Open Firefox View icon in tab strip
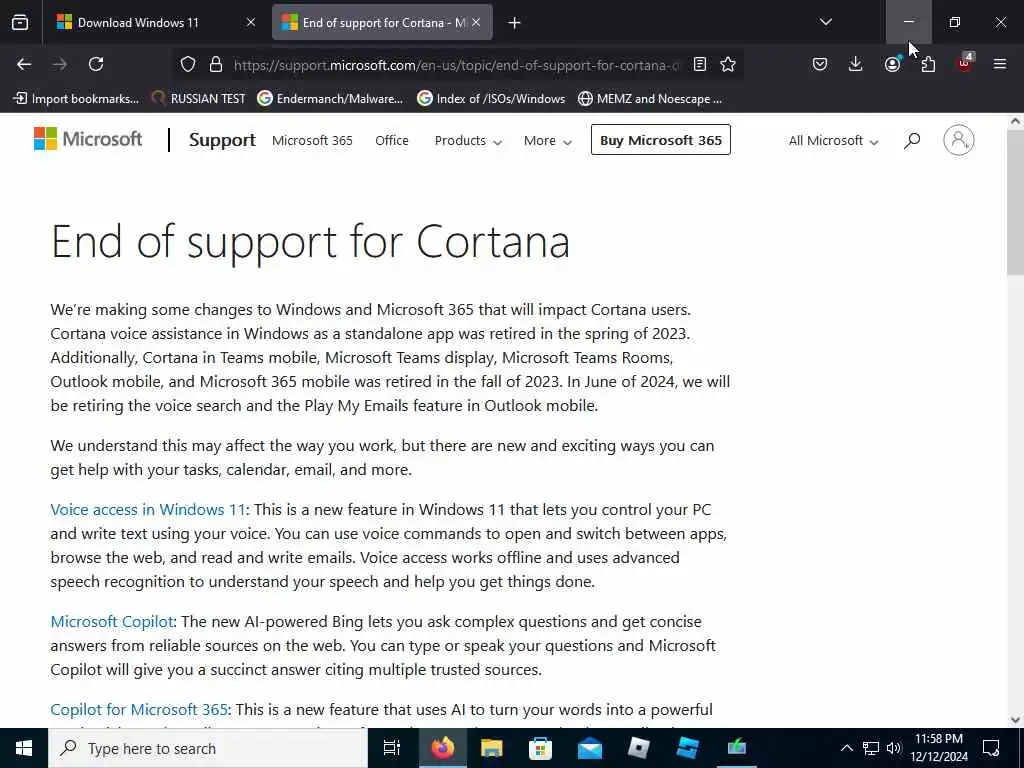The height and width of the screenshot is (768, 1024). 20,23
